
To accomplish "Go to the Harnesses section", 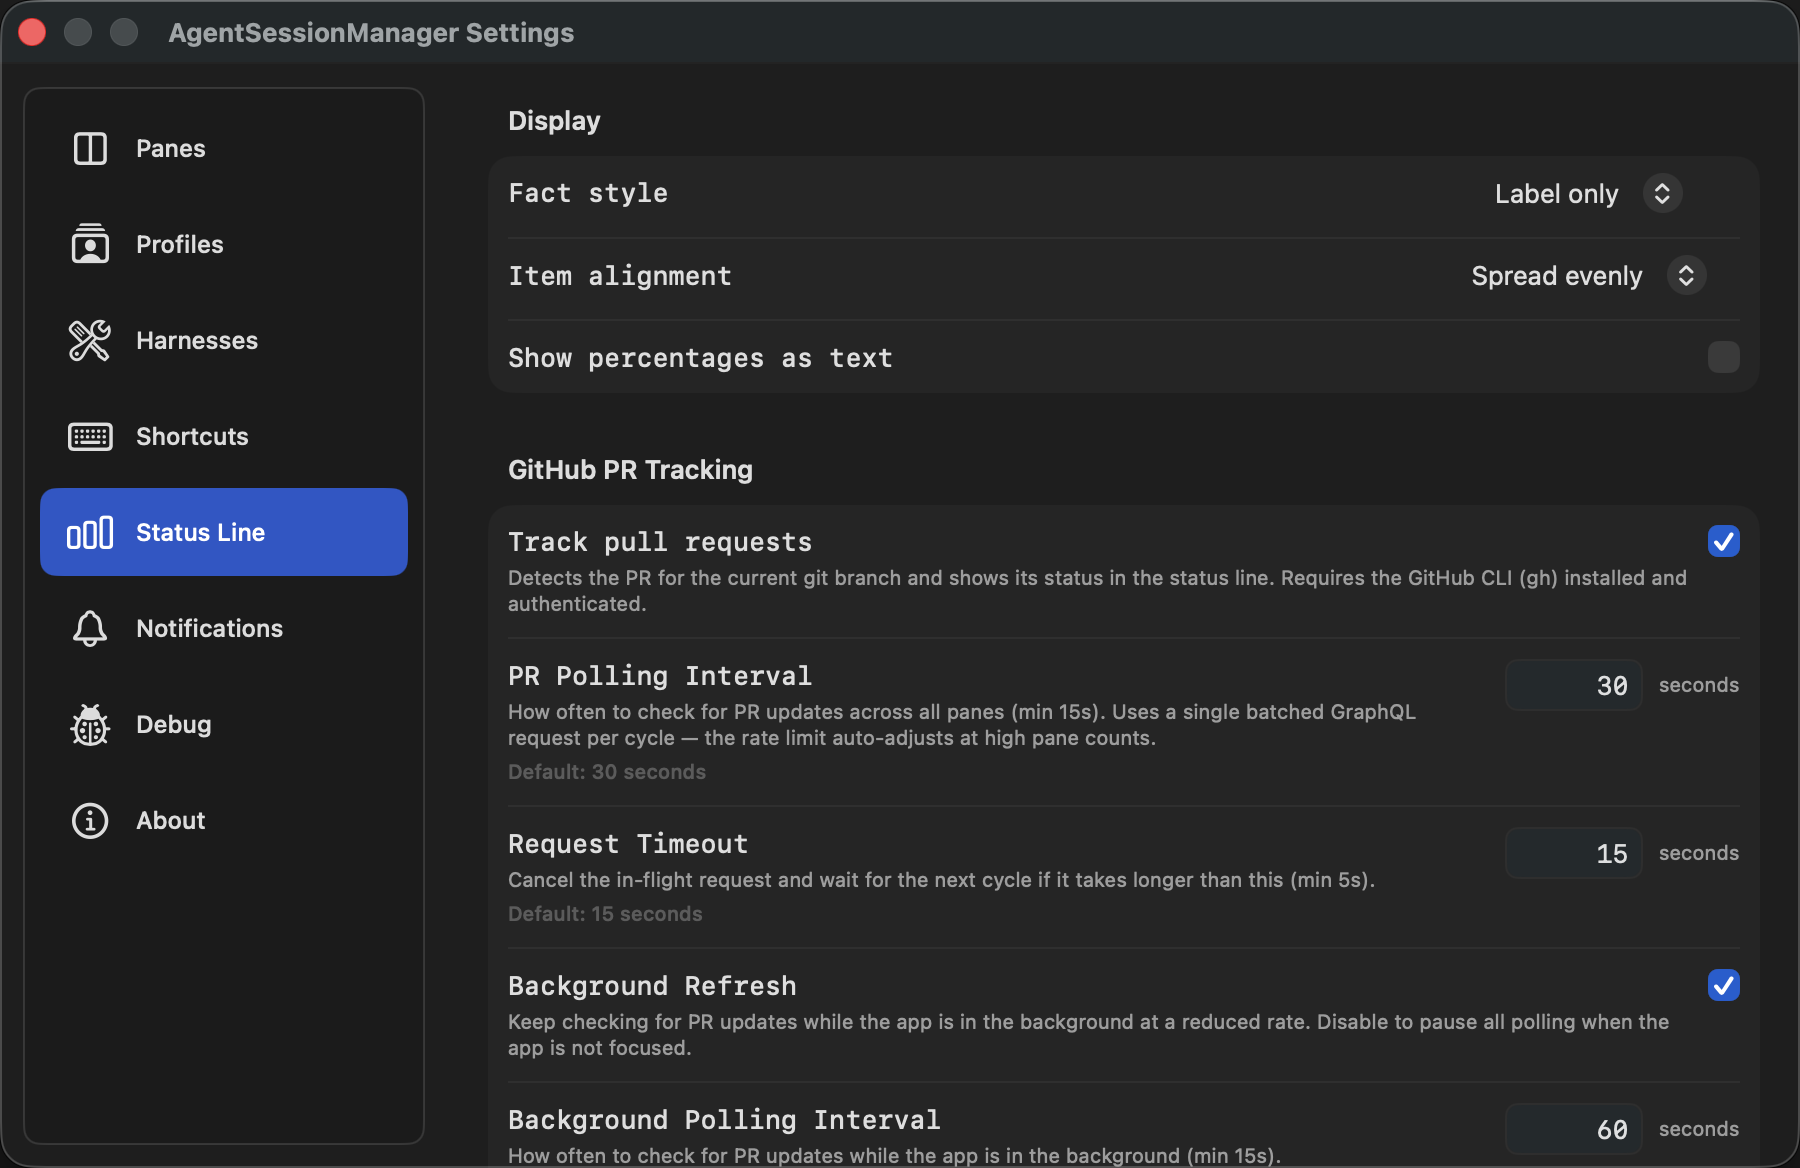I will pos(224,340).
